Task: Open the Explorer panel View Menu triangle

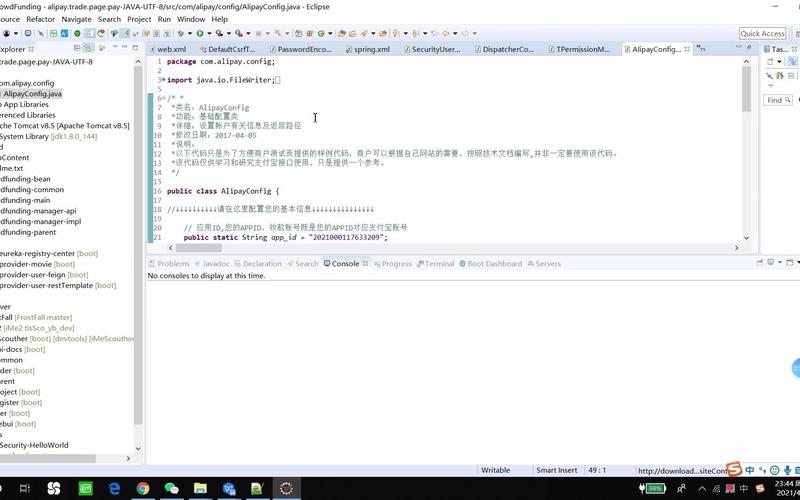Action: click(x=115, y=47)
